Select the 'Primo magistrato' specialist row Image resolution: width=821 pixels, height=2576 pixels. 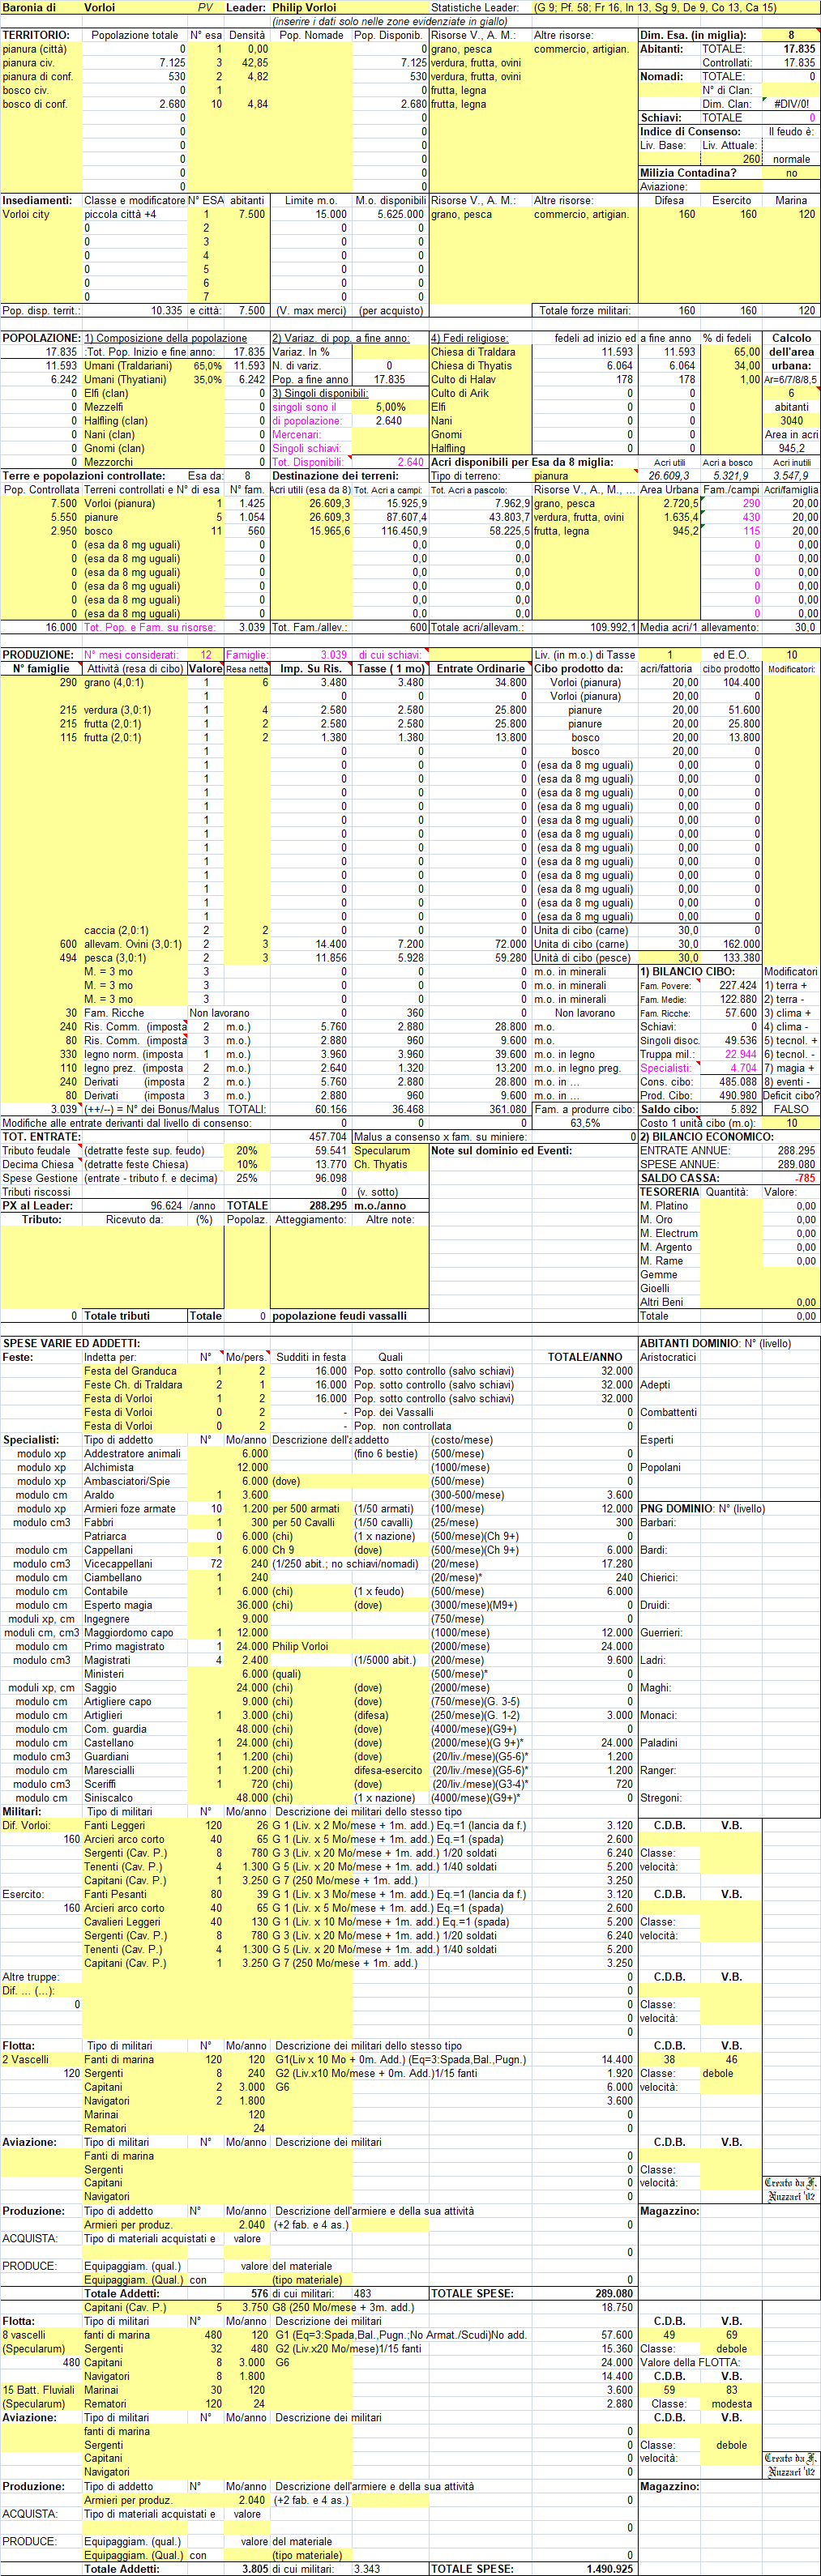[x=124, y=1647]
